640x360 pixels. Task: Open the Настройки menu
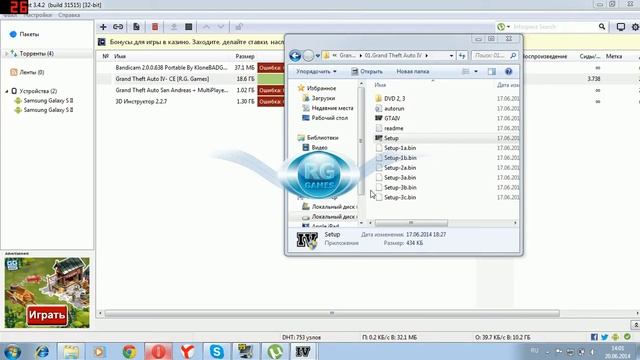point(38,15)
